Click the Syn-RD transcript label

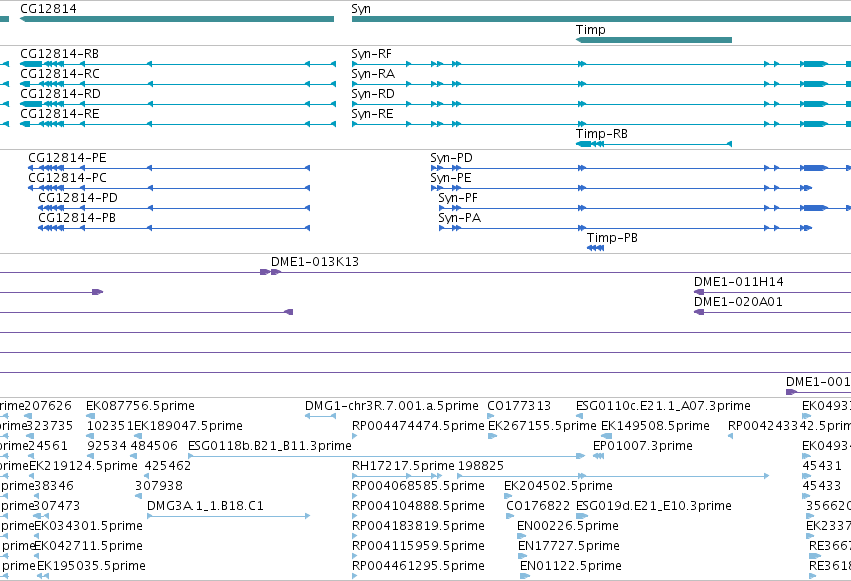(373, 94)
